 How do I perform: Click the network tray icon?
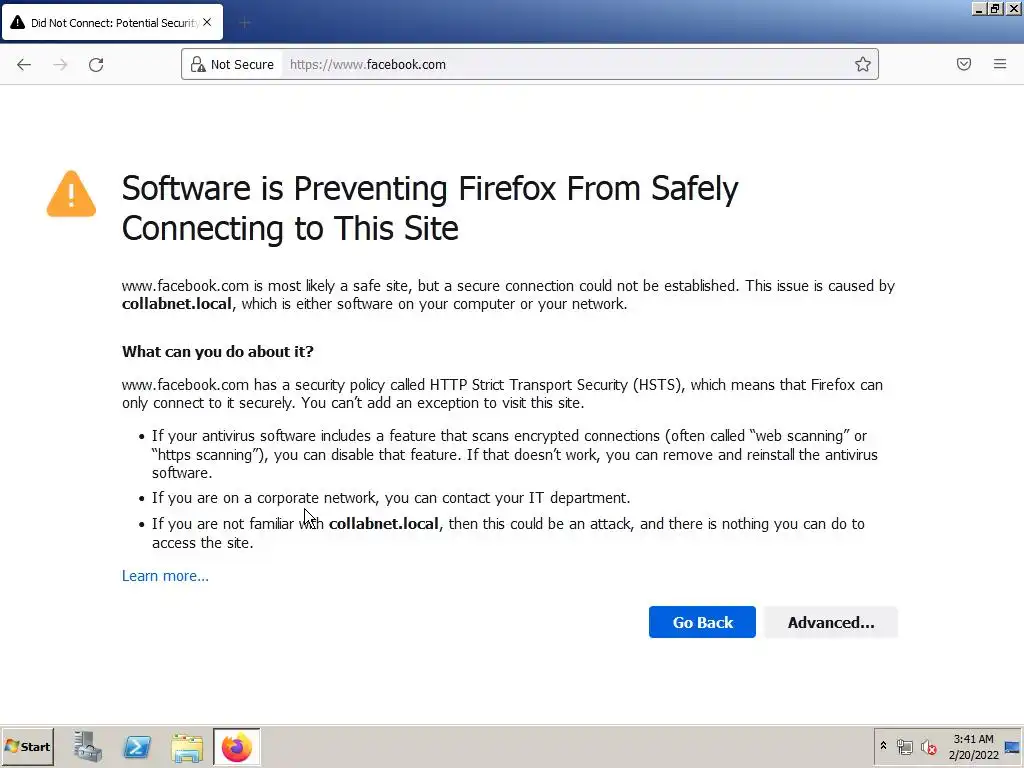pyautogui.click(x=905, y=747)
